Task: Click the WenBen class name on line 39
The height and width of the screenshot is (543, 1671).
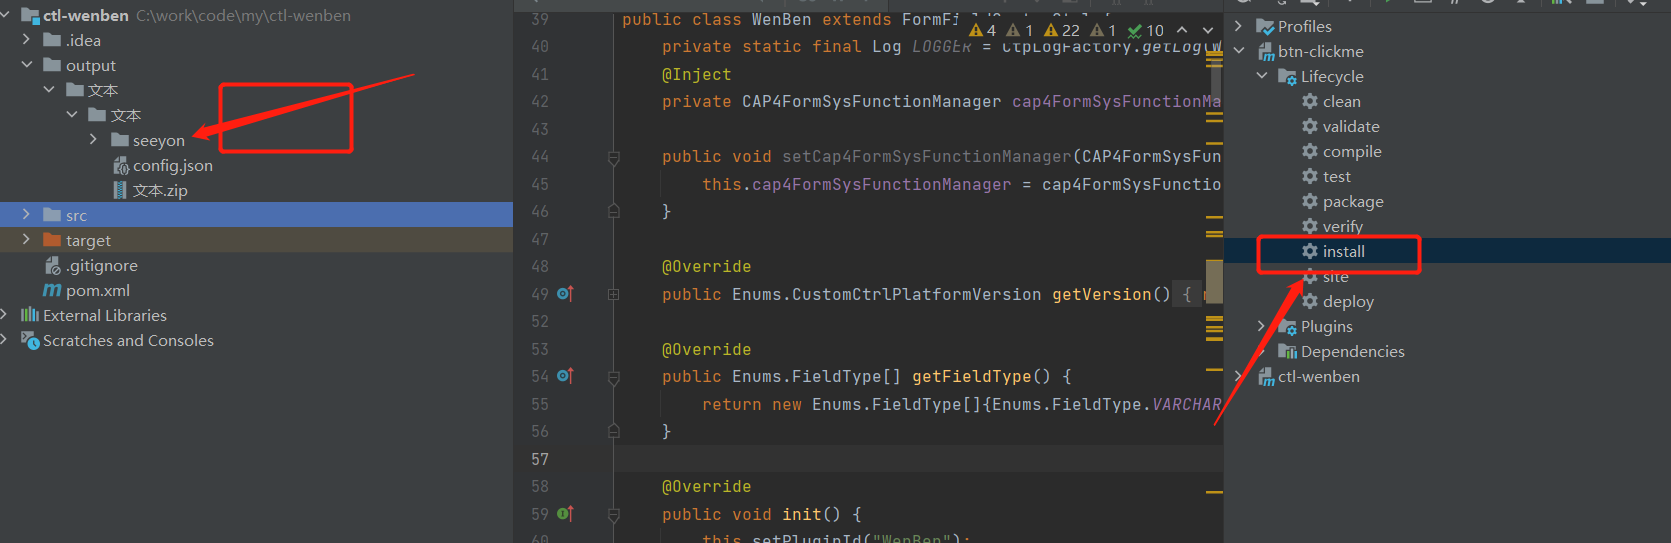Action: point(781,20)
